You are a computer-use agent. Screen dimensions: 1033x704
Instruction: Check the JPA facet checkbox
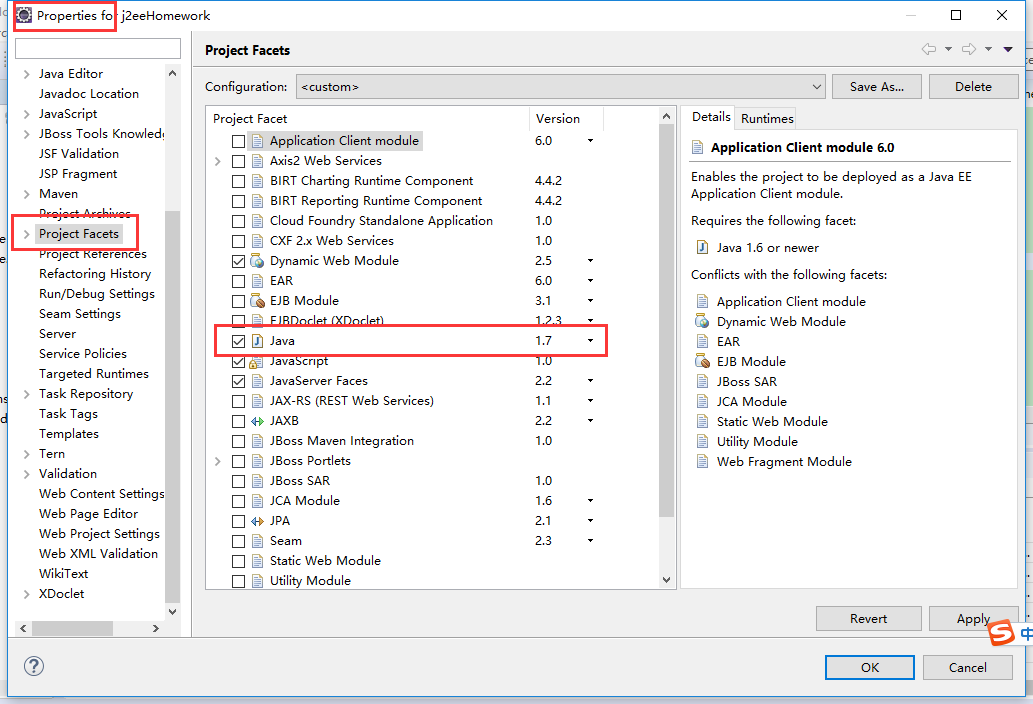(x=238, y=522)
